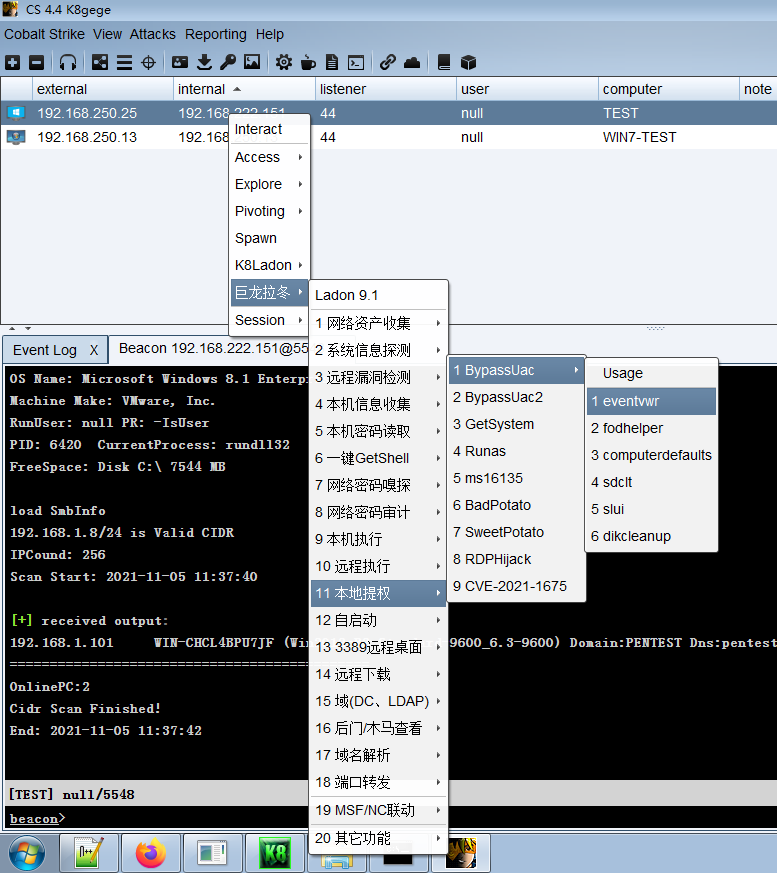Open screenshots via the picture icon

click(252, 62)
